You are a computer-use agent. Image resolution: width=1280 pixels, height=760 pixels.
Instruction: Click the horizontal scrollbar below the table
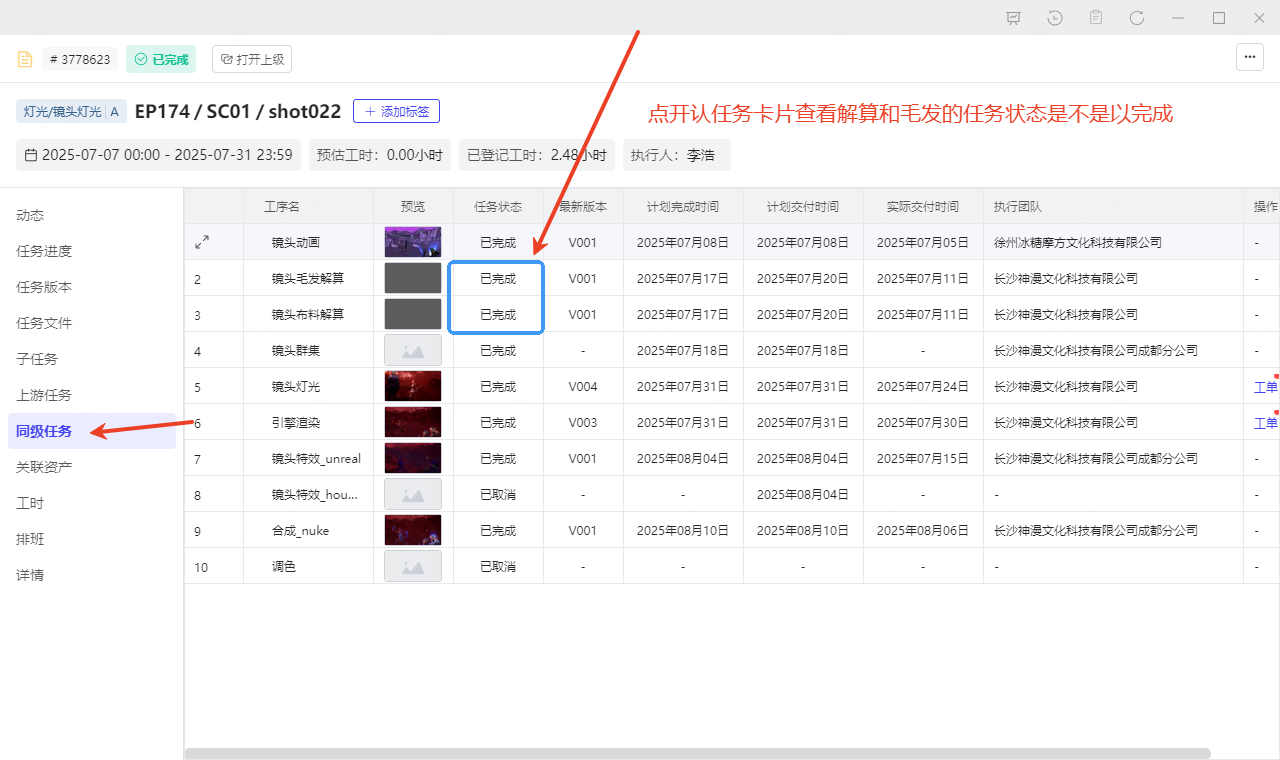697,753
